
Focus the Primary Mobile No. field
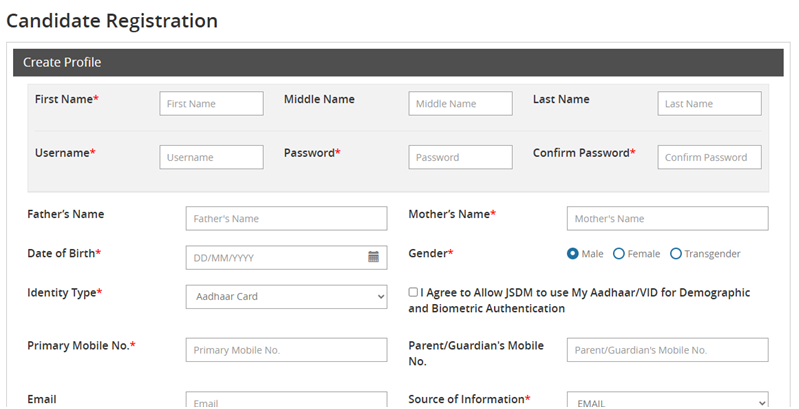(286, 350)
